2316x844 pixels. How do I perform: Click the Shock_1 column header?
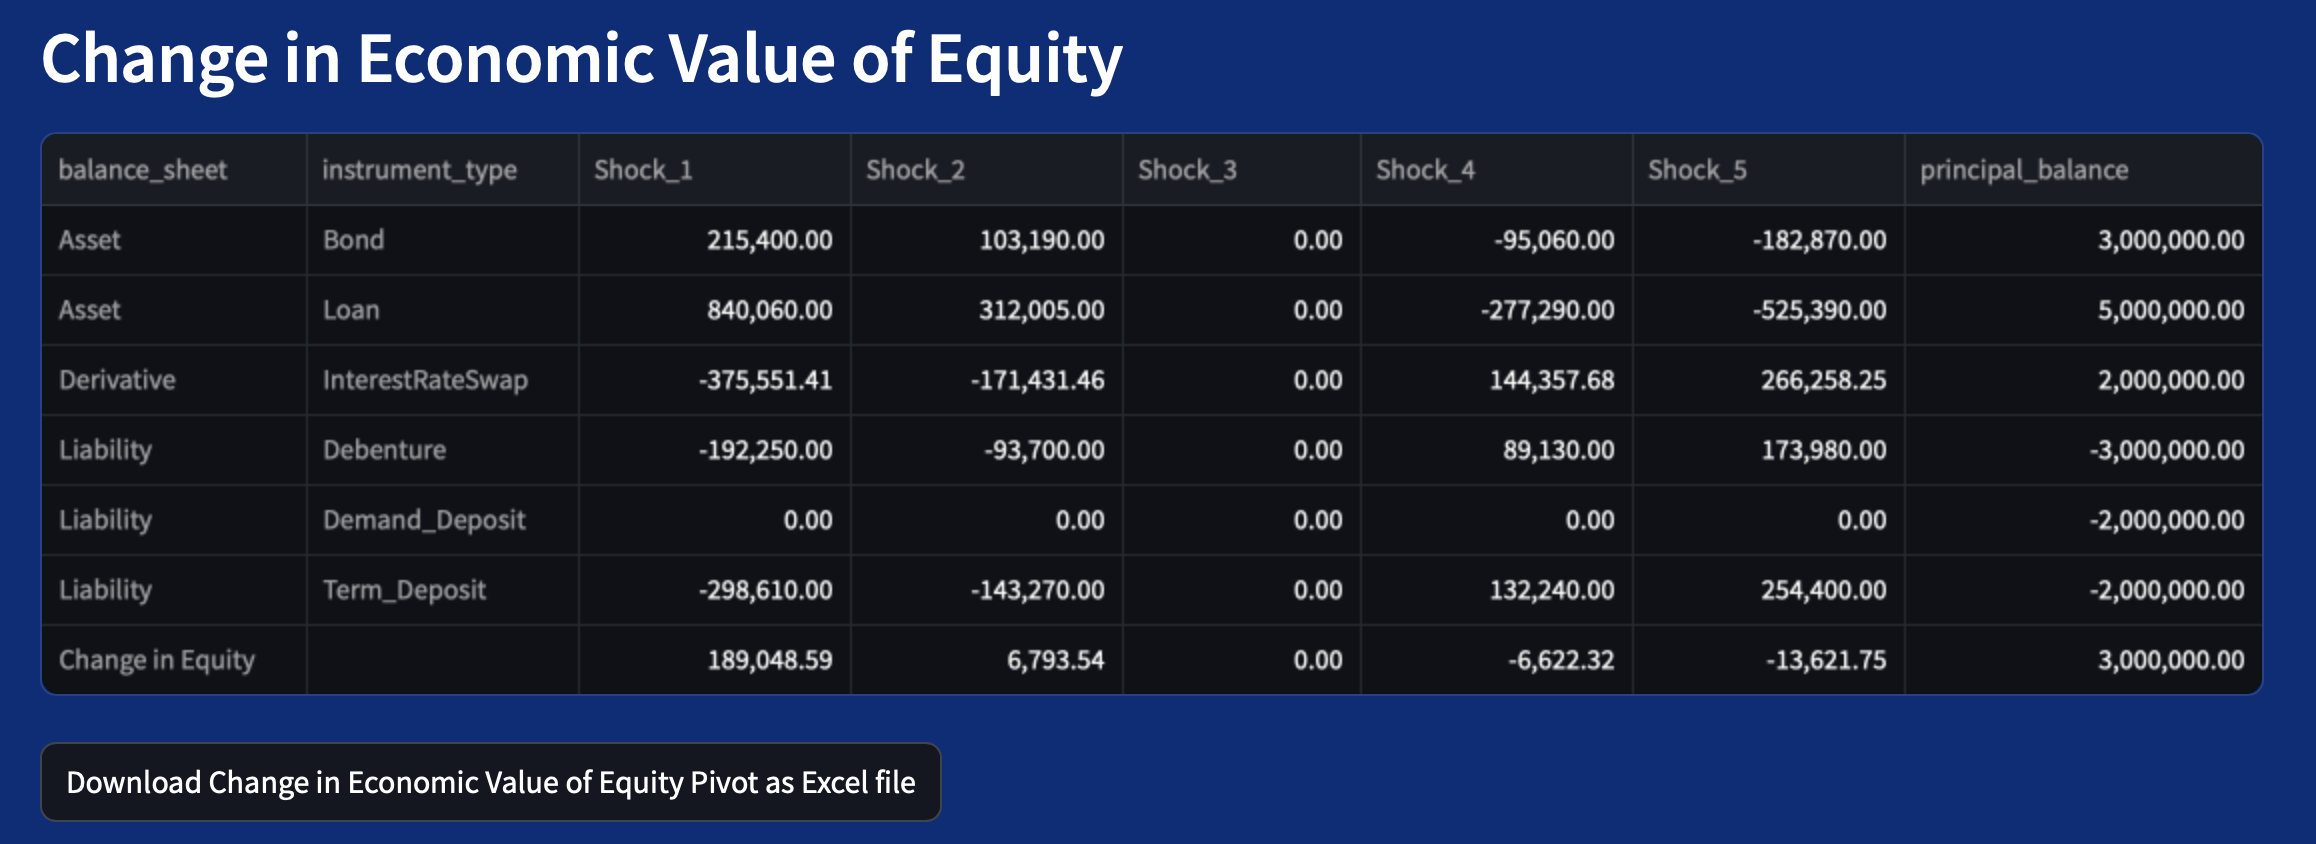tap(643, 170)
